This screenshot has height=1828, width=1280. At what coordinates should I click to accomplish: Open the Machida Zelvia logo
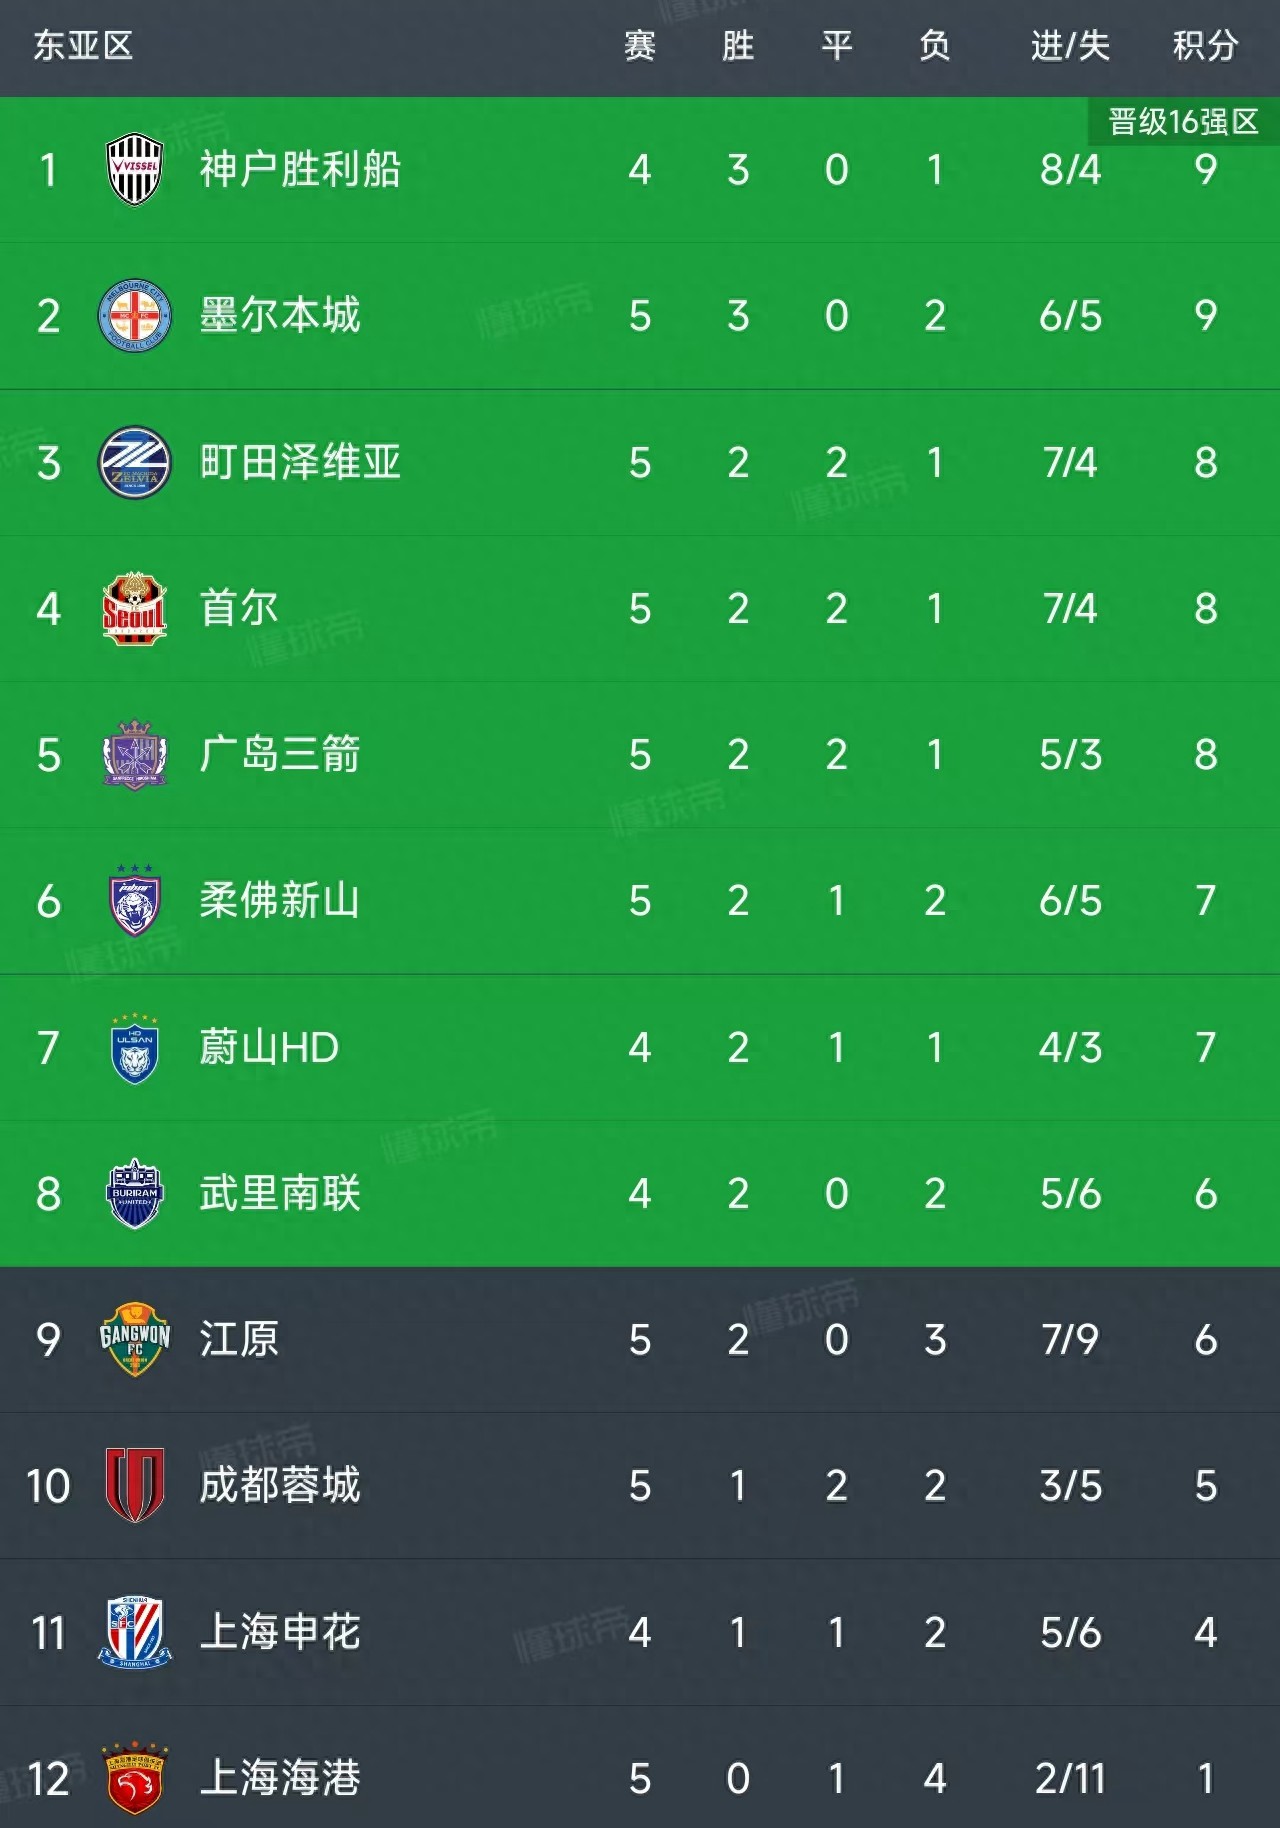(x=135, y=463)
